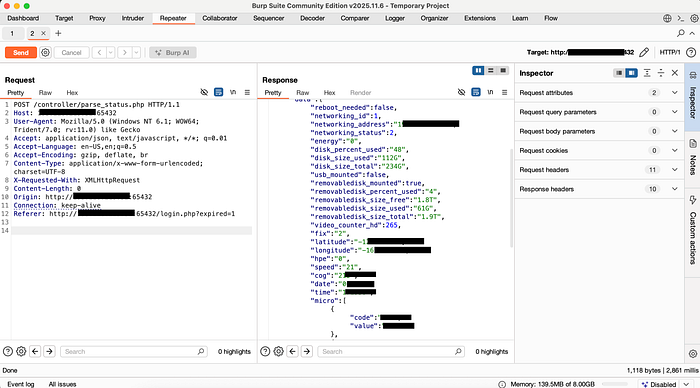Image resolution: width=700 pixels, height=388 pixels.
Task: Open Disabled dropdown in status bar
Action: (686, 384)
